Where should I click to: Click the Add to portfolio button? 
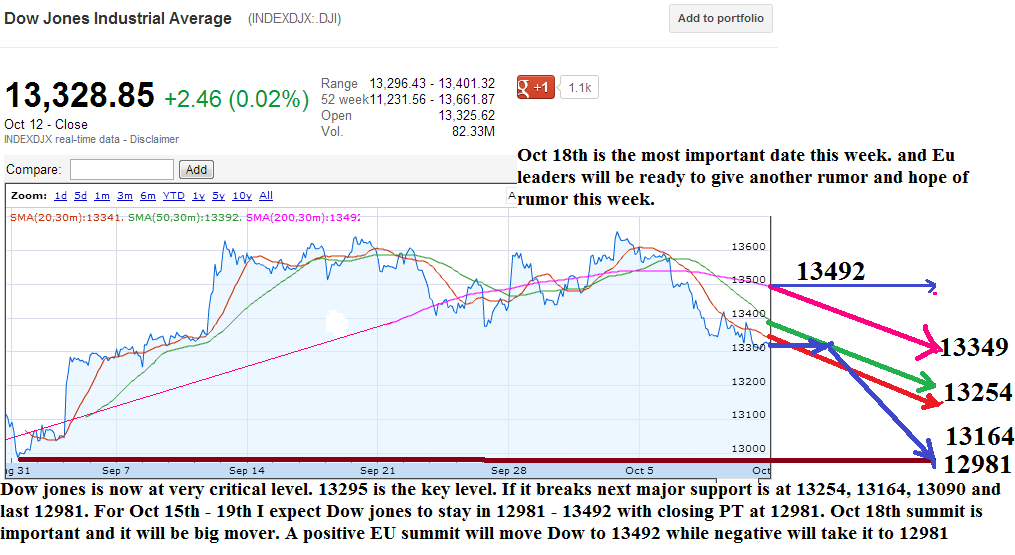pos(720,19)
